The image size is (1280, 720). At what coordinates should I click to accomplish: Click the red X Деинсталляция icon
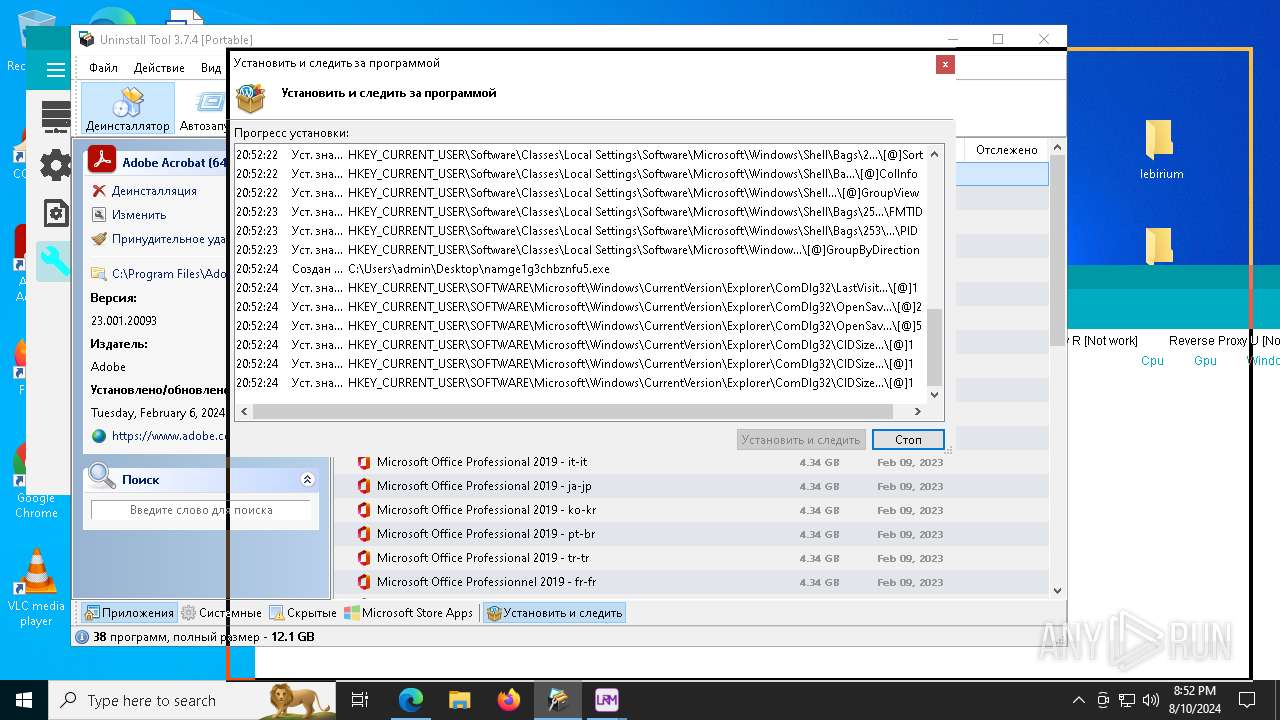tap(98, 191)
